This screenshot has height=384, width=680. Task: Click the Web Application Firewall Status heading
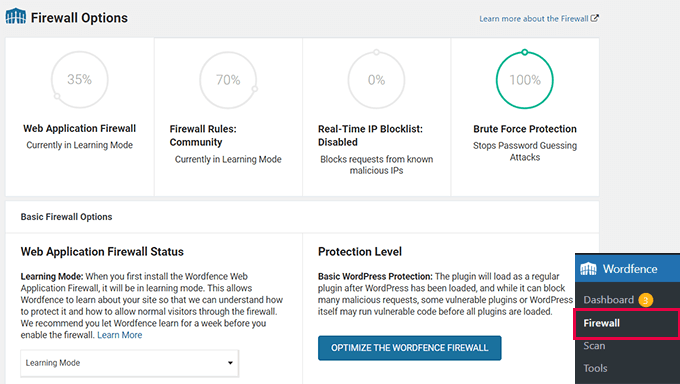[102, 252]
